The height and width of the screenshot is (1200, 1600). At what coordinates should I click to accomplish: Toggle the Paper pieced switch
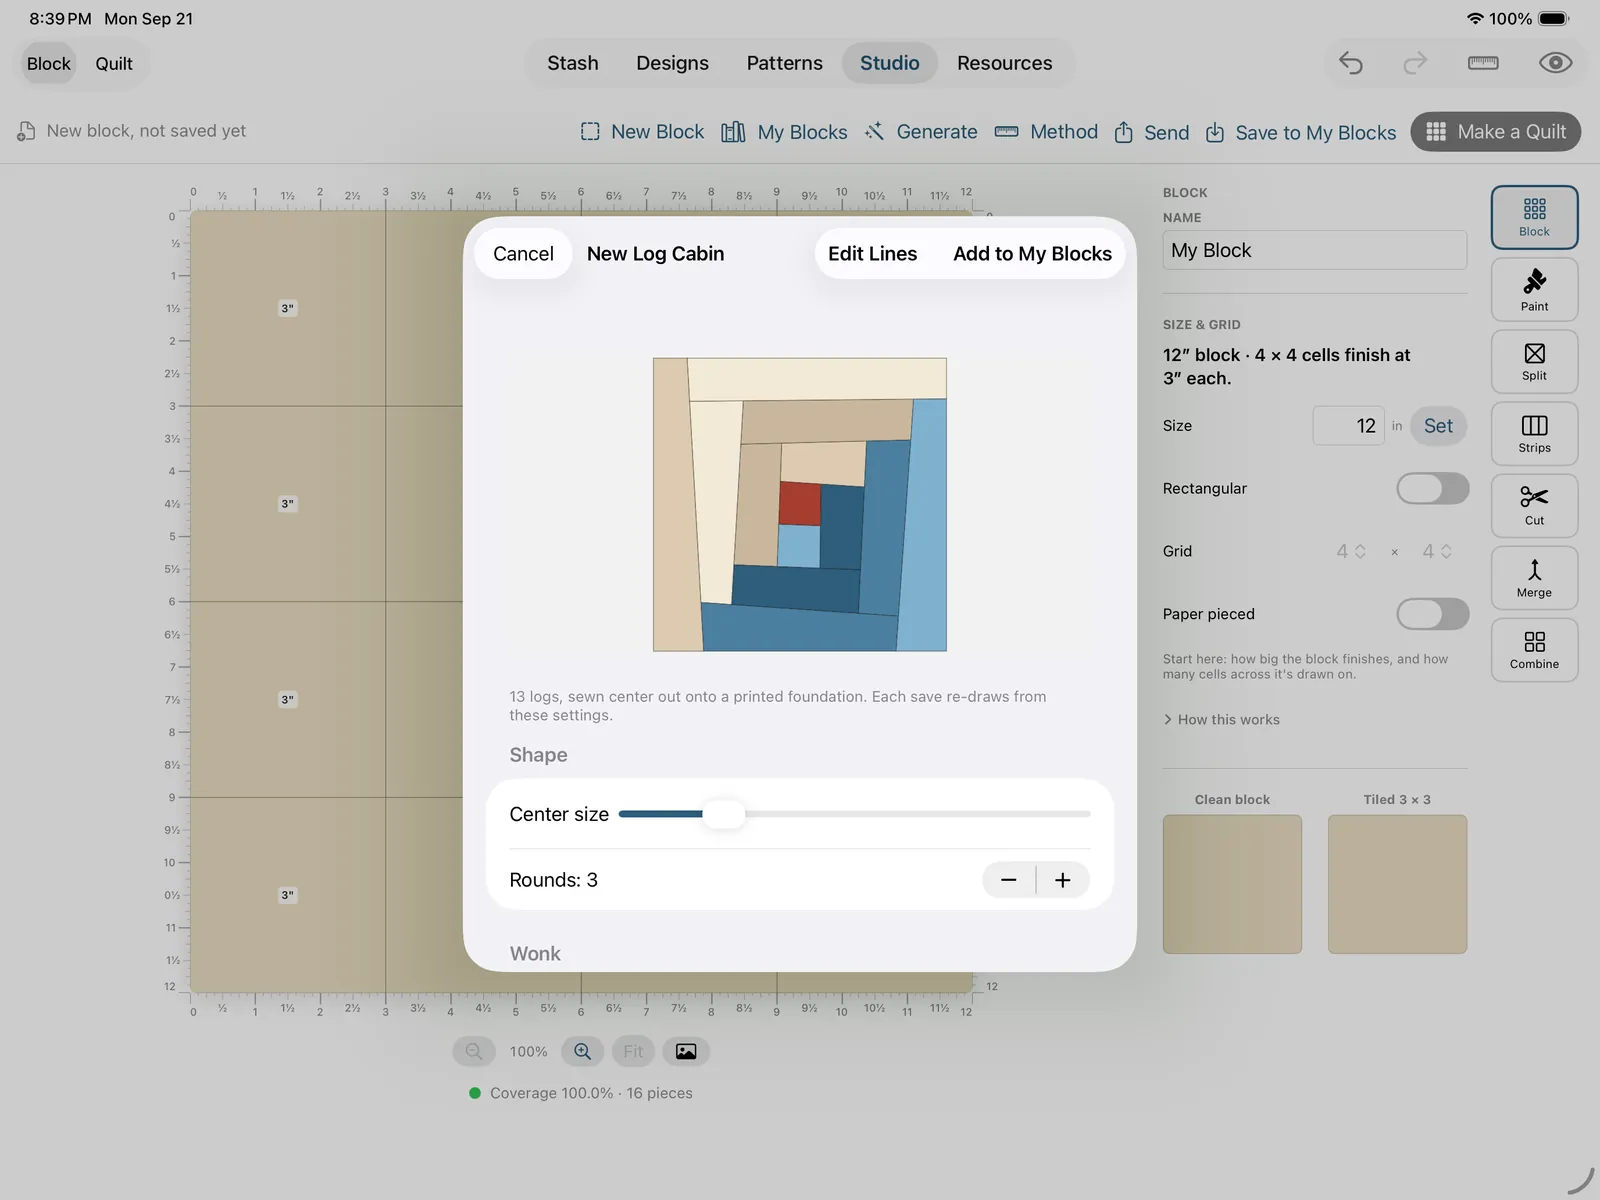click(1432, 614)
